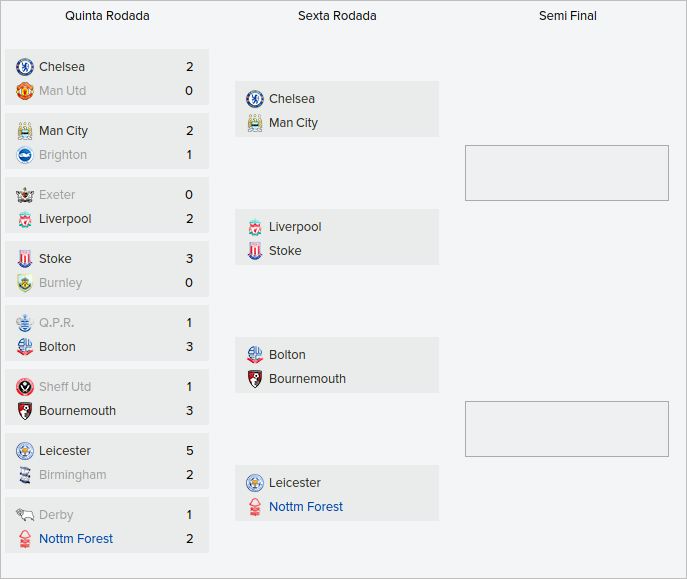The width and height of the screenshot is (687, 579).
Task: Click the Birmingham team name
Action: point(72,475)
